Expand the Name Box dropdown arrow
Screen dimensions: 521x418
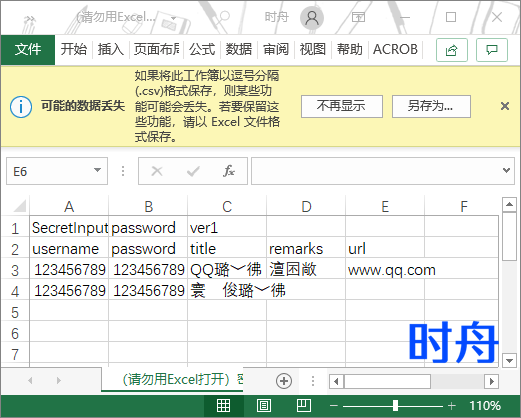(97, 170)
